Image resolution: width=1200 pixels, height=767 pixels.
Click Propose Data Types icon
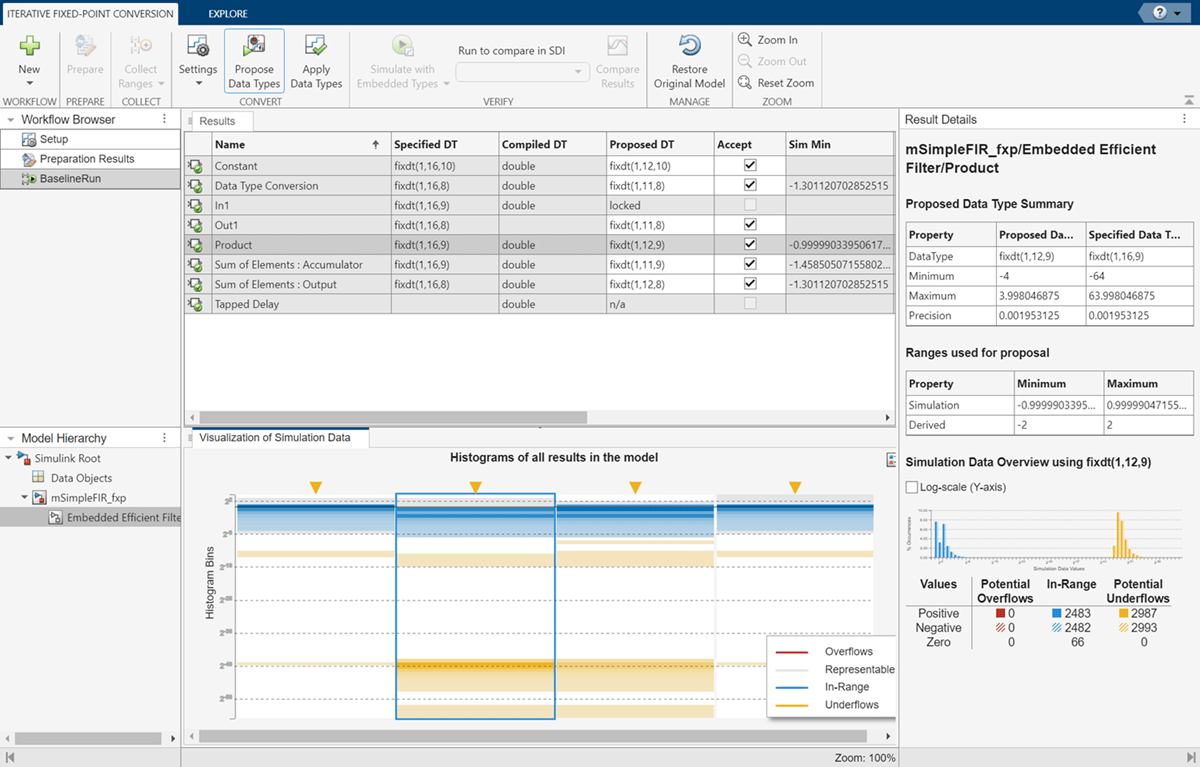click(254, 46)
